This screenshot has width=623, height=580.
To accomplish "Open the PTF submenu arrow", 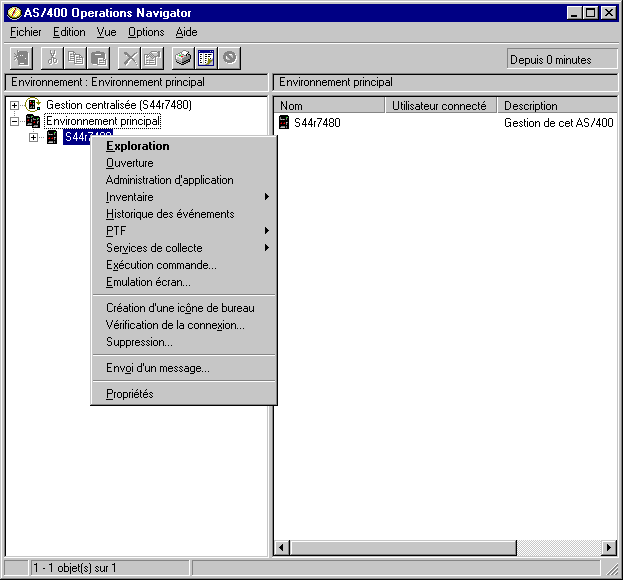I will (x=267, y=230).
